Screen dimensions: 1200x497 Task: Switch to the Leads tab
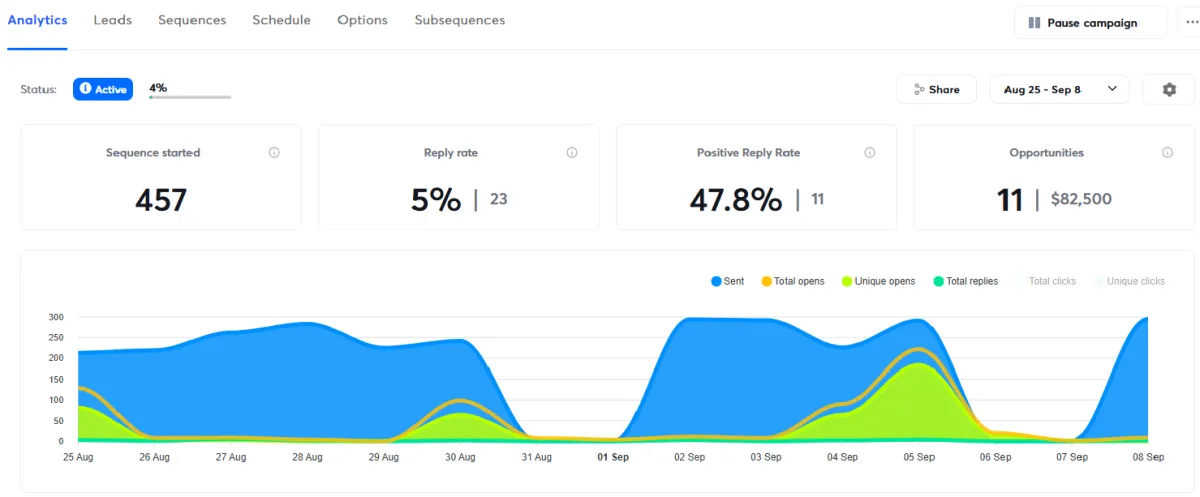click(x=112, y=20)
